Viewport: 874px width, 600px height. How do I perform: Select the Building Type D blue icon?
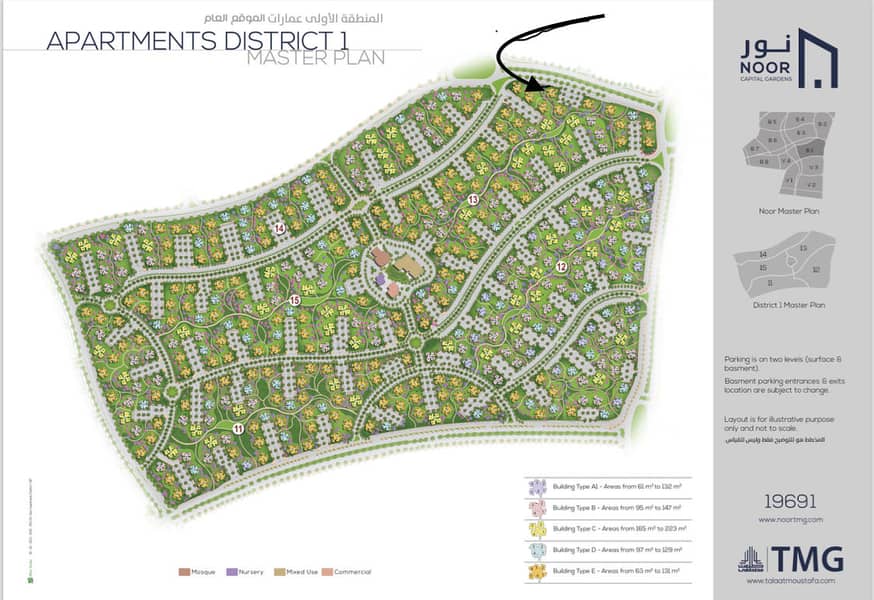pyautogui.click(x=537, y=550)
